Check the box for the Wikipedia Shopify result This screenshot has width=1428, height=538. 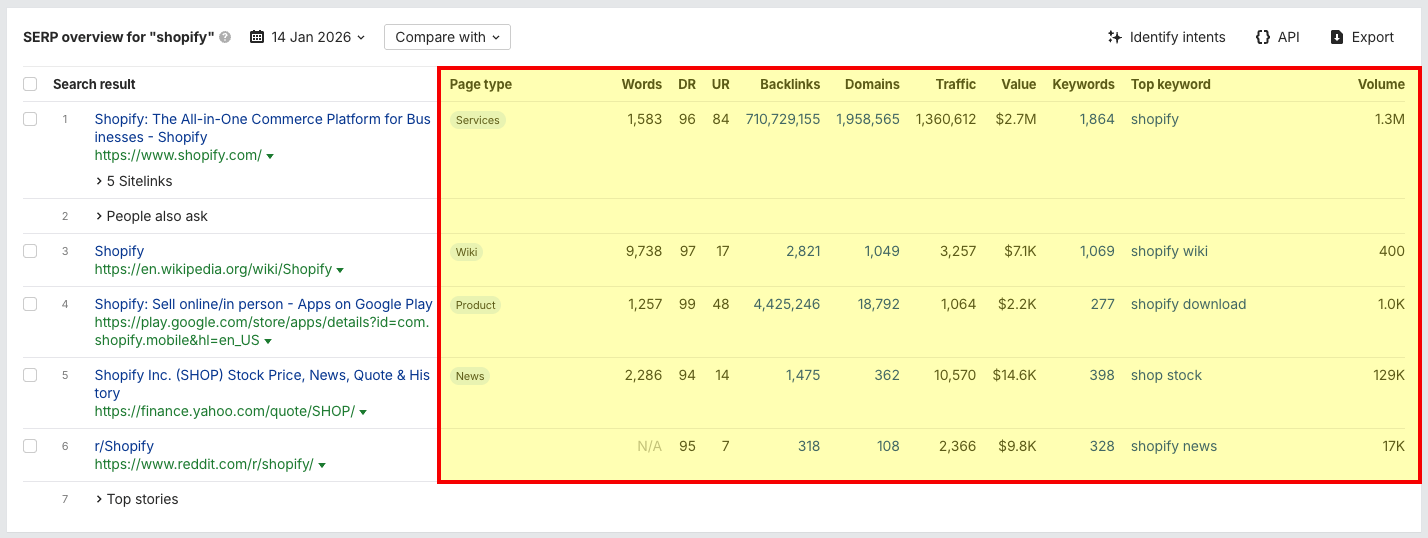point(30,251)
